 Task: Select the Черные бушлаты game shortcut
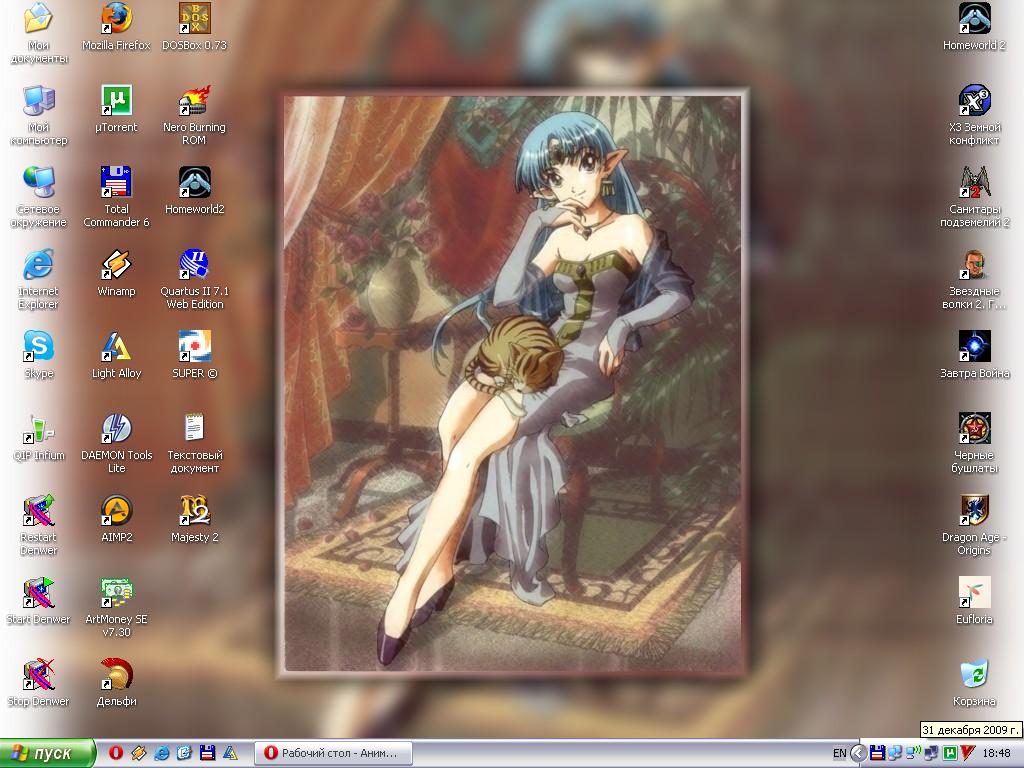(974, 444)
